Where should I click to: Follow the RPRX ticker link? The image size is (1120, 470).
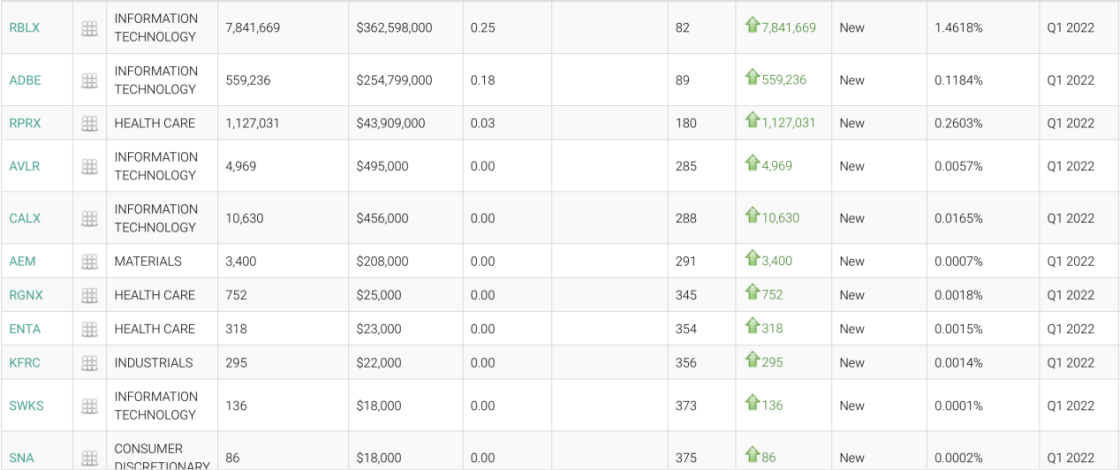pos(25,124)
